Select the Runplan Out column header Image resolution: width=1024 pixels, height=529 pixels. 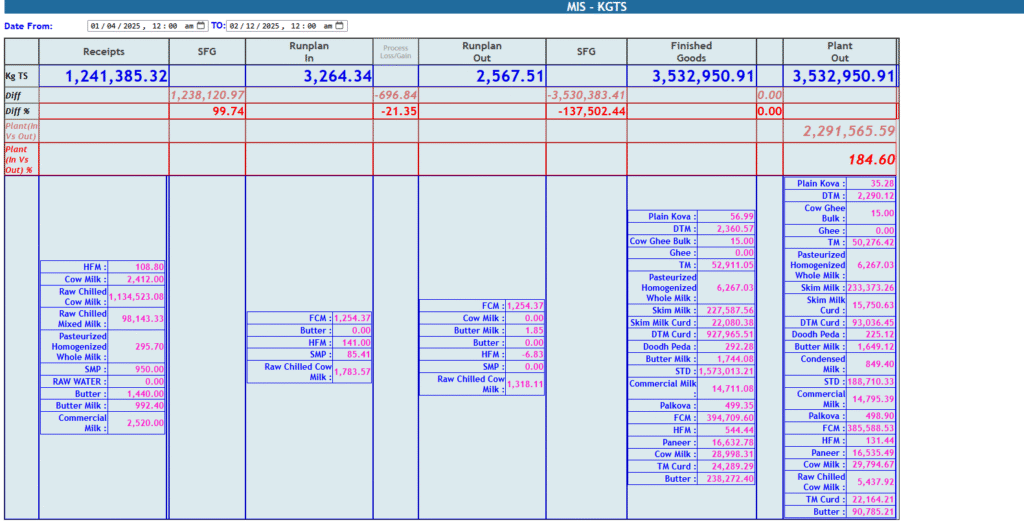(x=481, y=51)
